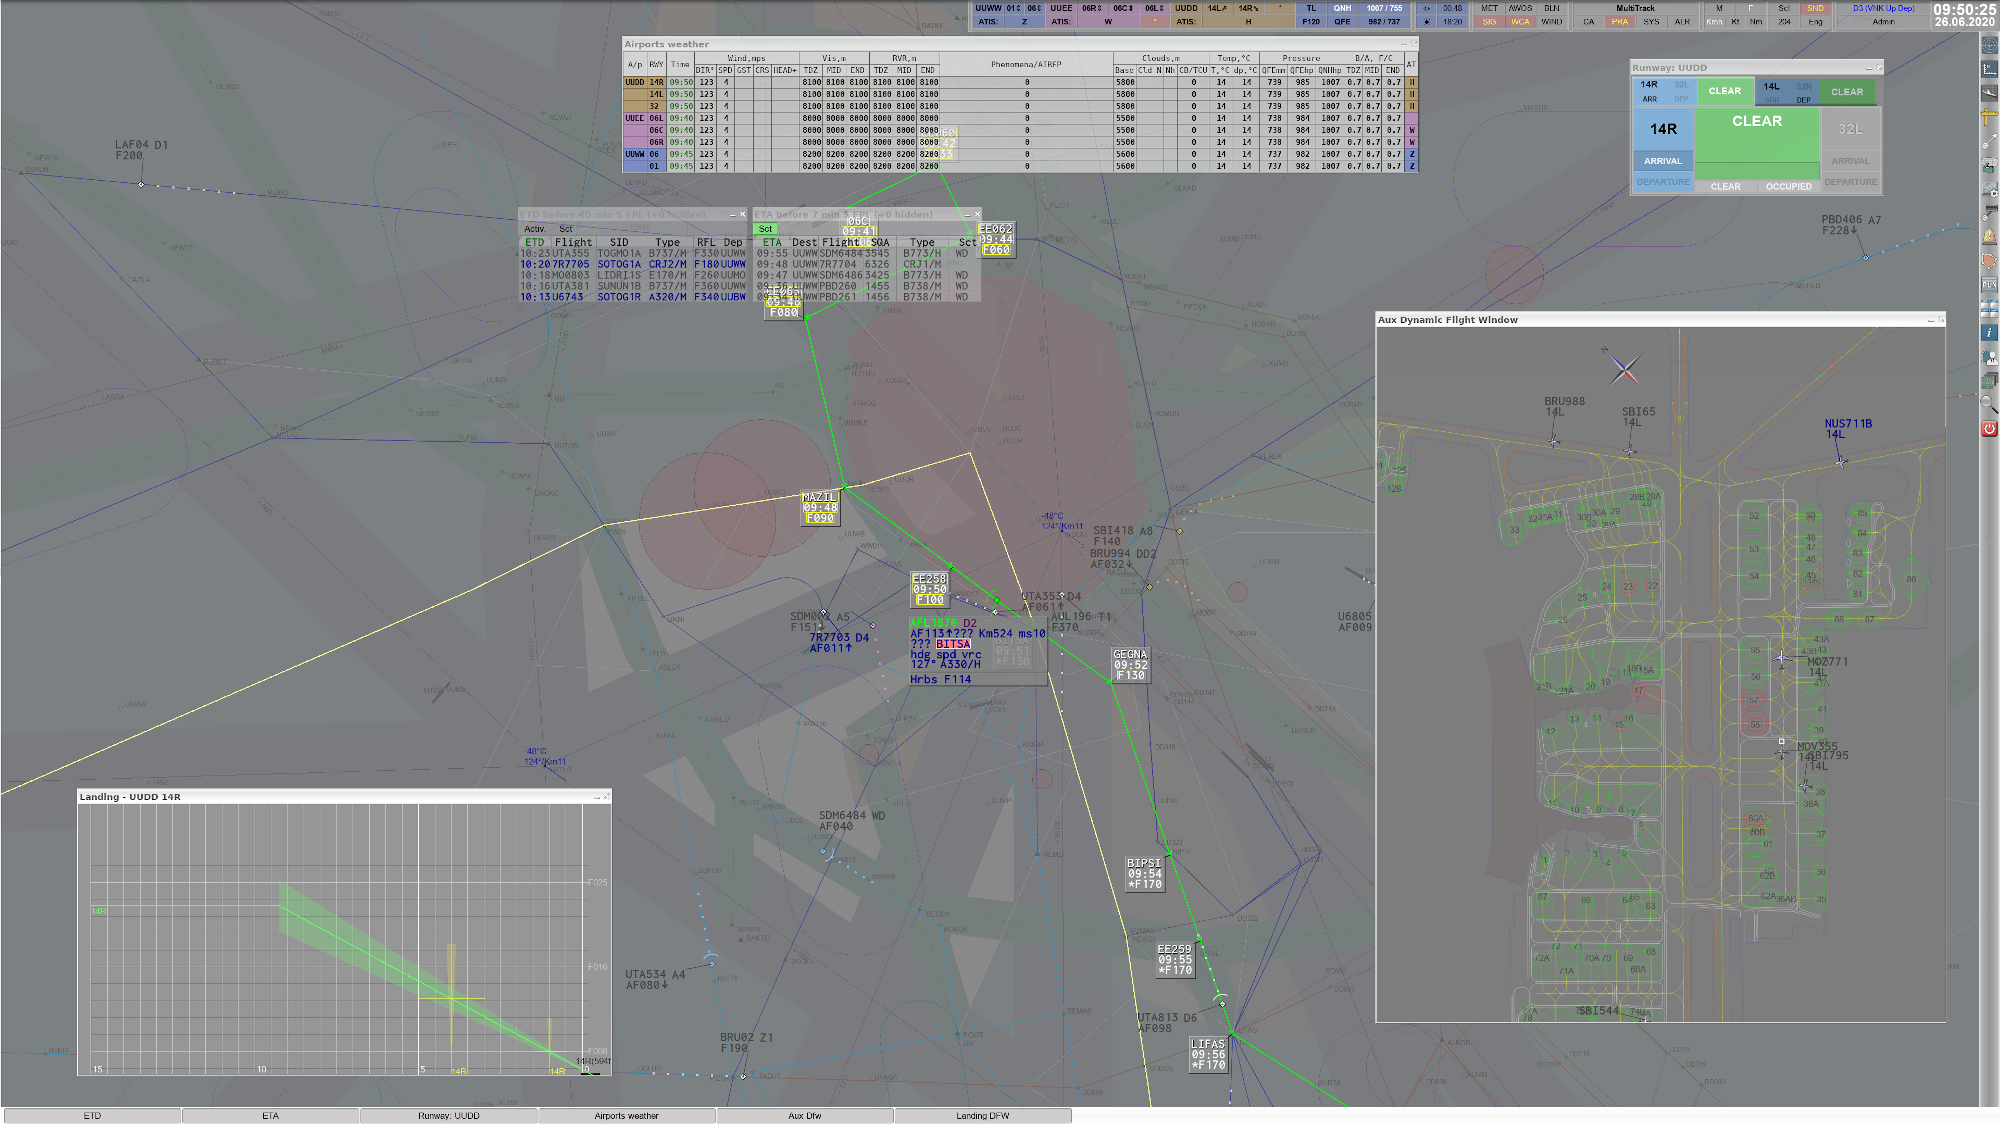Viewport: 2000px width, 1125px height.
Task: Click the PLN flight plan icon
Action: [1989, 284]
